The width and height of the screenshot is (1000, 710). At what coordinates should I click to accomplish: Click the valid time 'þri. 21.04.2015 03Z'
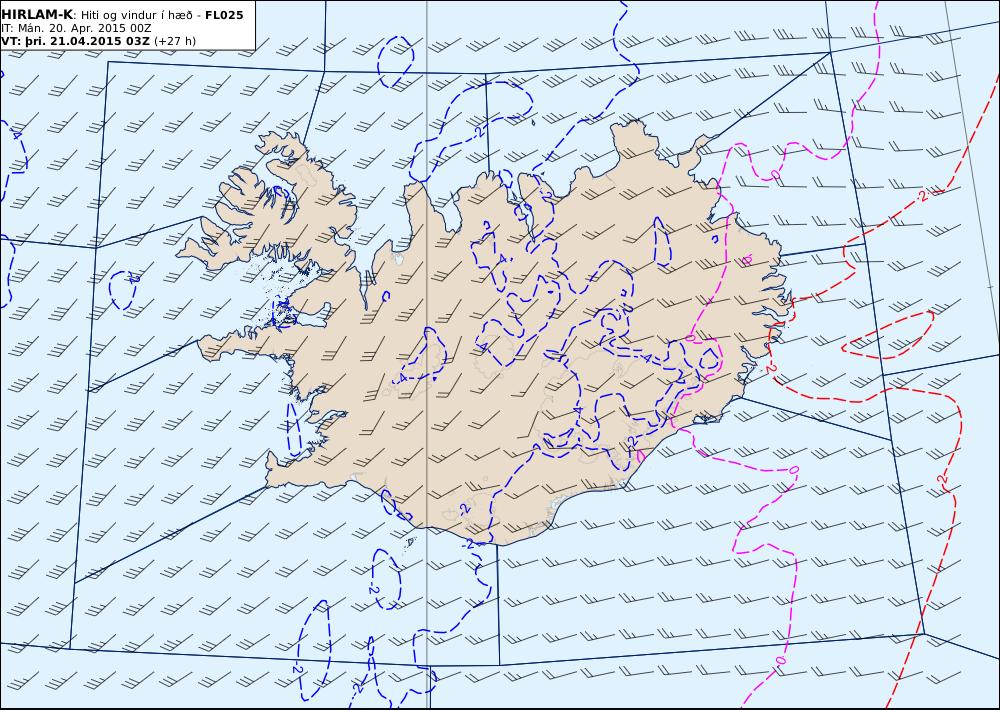click(x=88, y=41)
